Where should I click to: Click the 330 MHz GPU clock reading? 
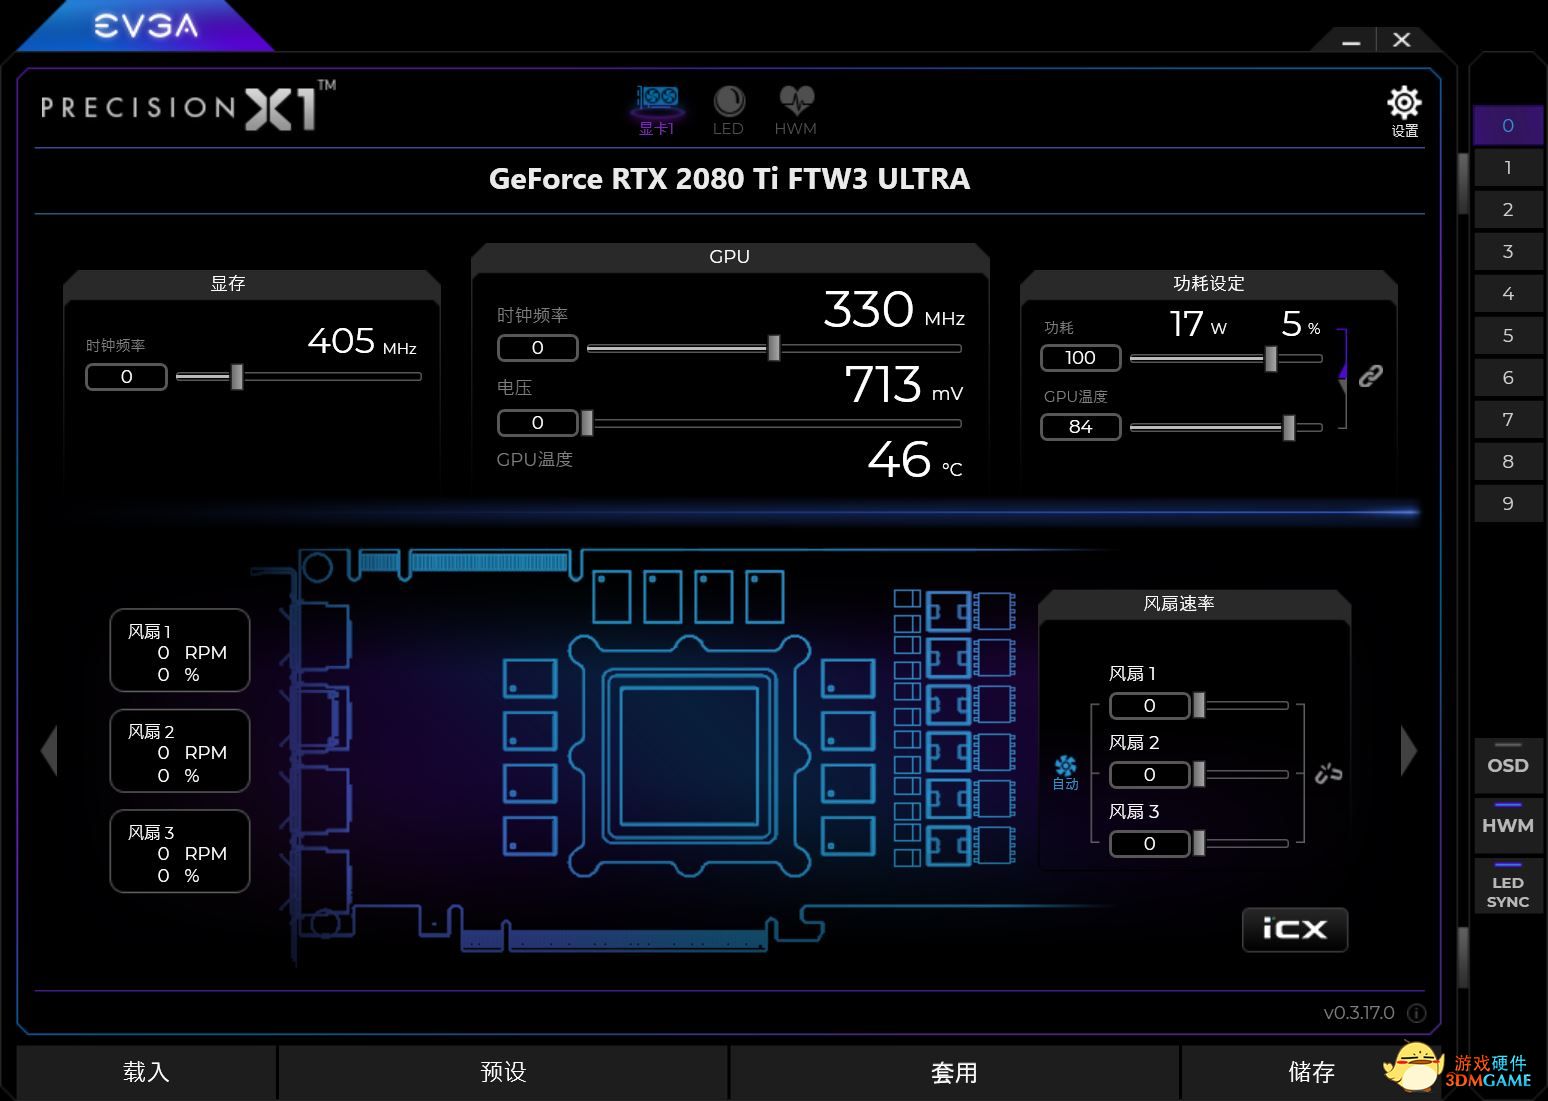pyautogui.click(x=893, y=309)
